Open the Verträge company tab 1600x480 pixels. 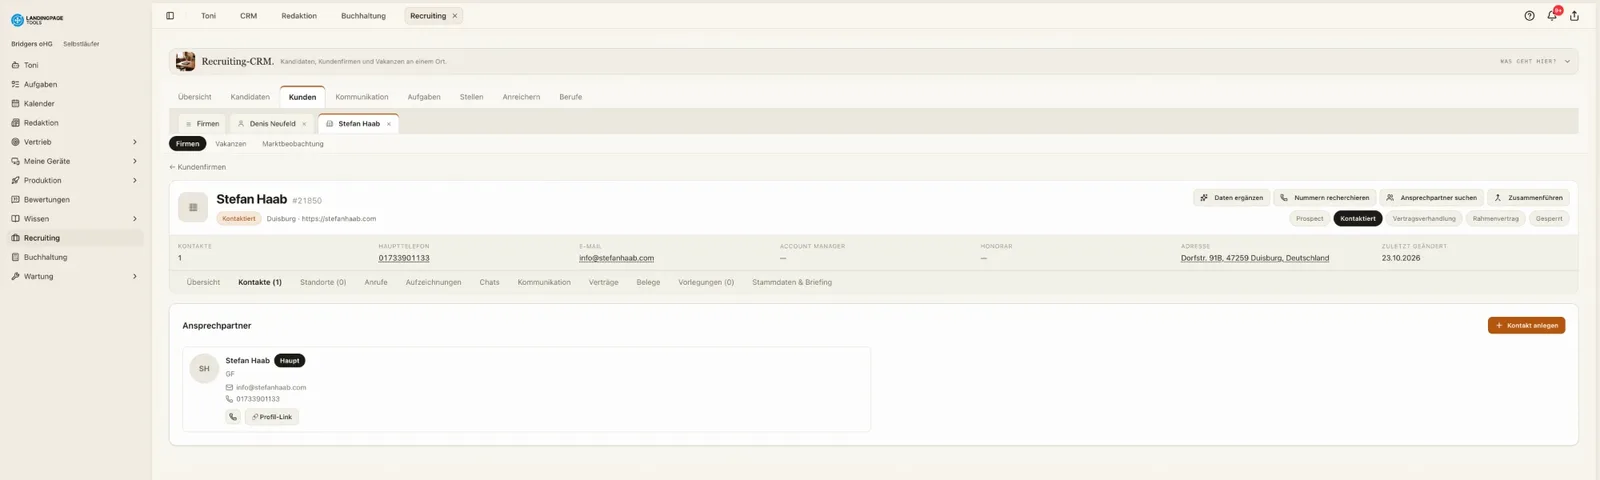[603, 283]
